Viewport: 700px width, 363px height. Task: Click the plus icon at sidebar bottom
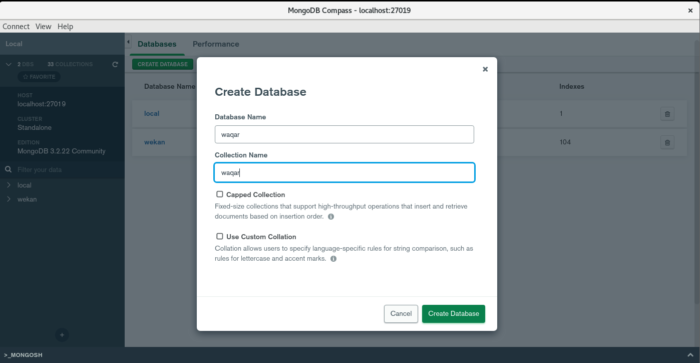coord(62,335)
